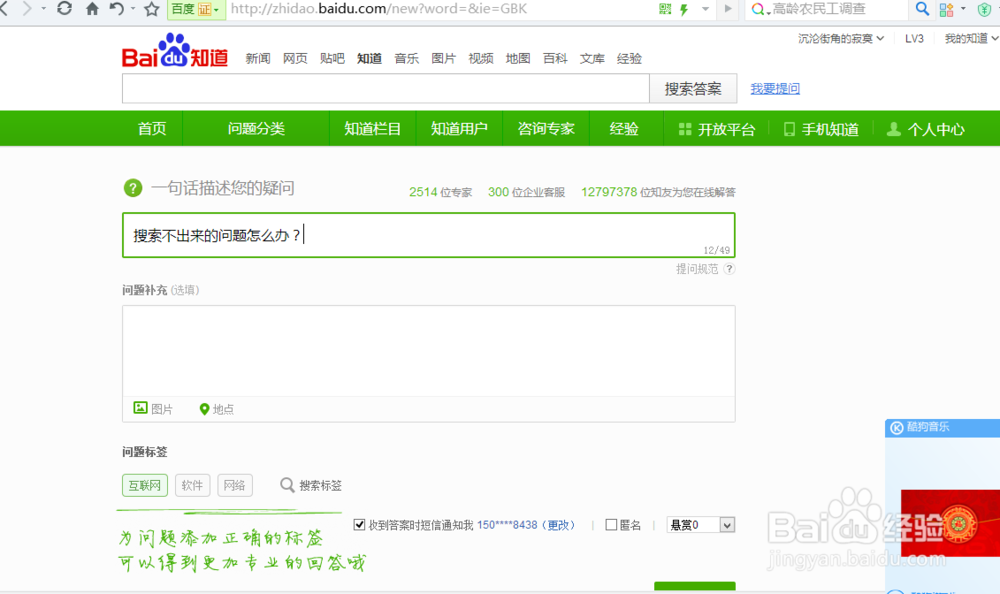Insert a picture via 图片 icon

140,408
